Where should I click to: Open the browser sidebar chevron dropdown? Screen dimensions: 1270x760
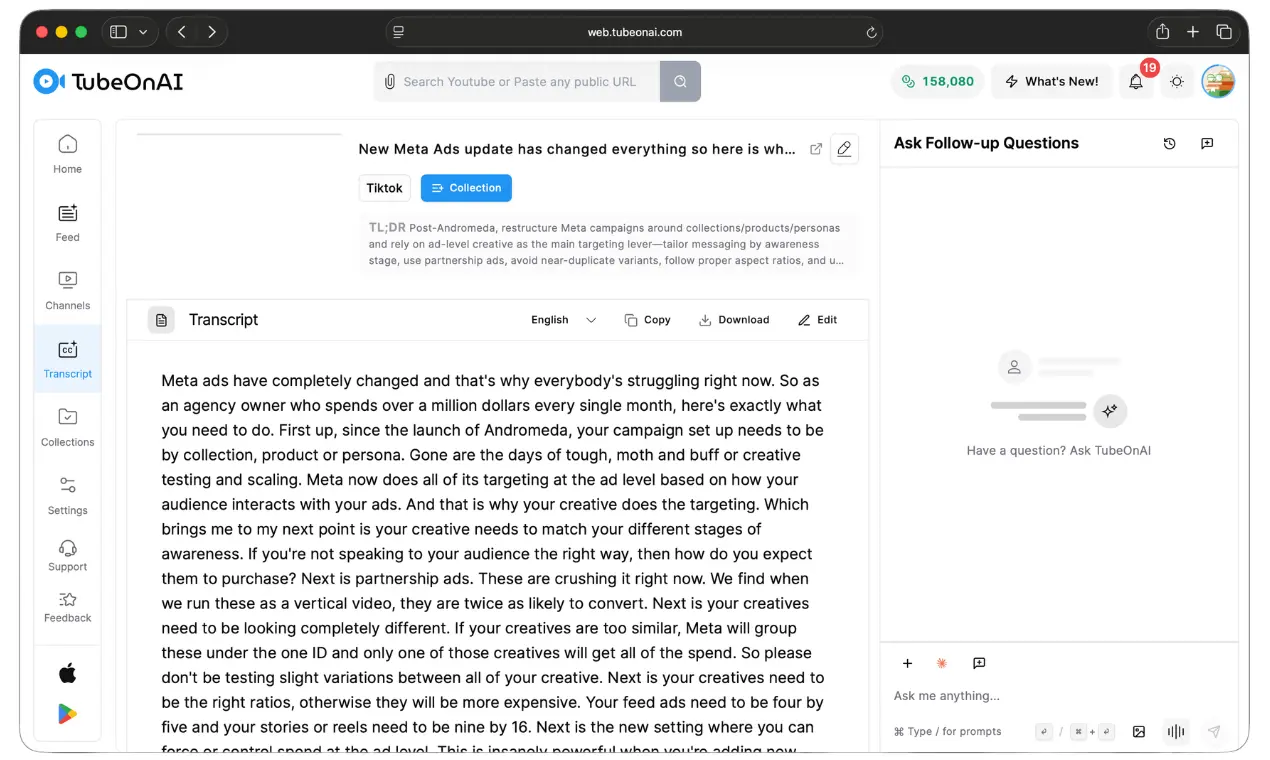(143, 32)
